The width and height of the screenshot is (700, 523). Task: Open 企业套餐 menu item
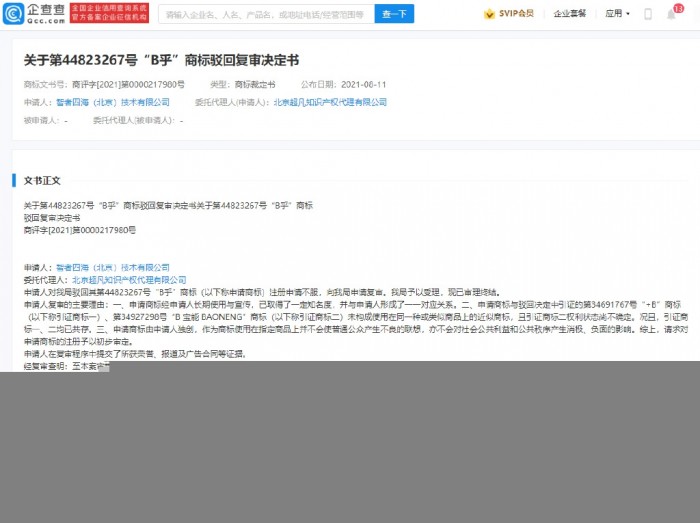point(570,13)
